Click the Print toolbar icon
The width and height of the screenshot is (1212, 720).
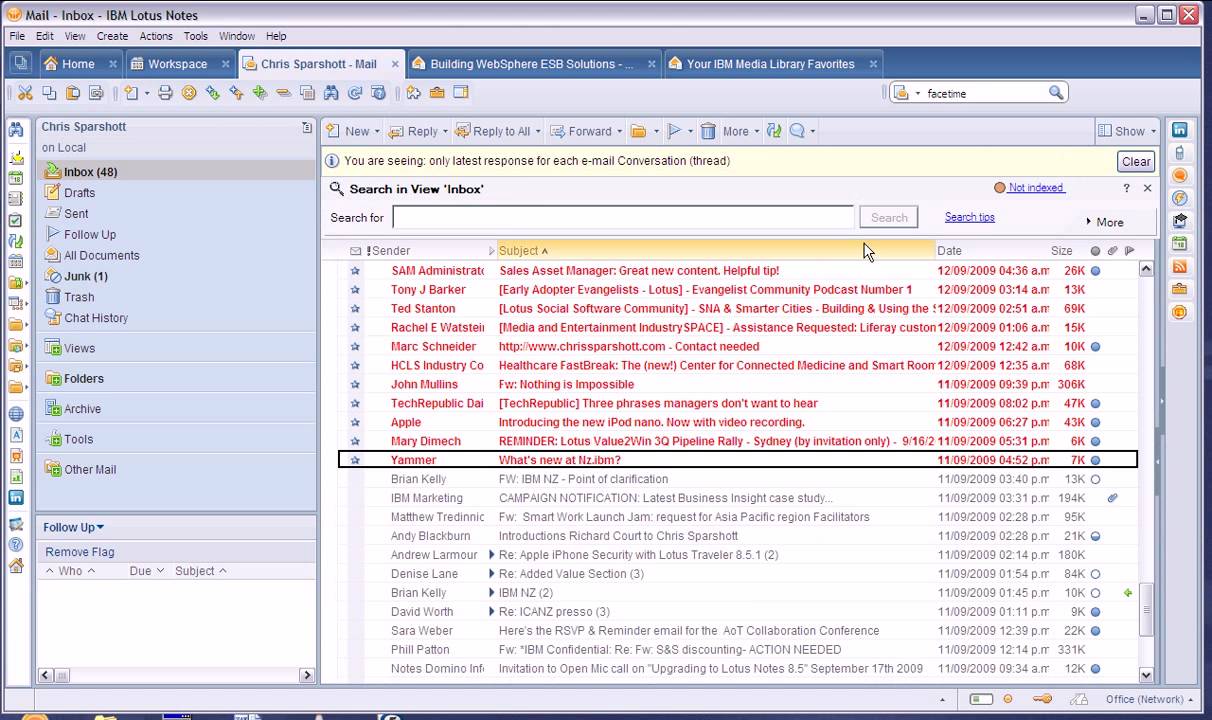pyautogui.click(x=165, y=93)
